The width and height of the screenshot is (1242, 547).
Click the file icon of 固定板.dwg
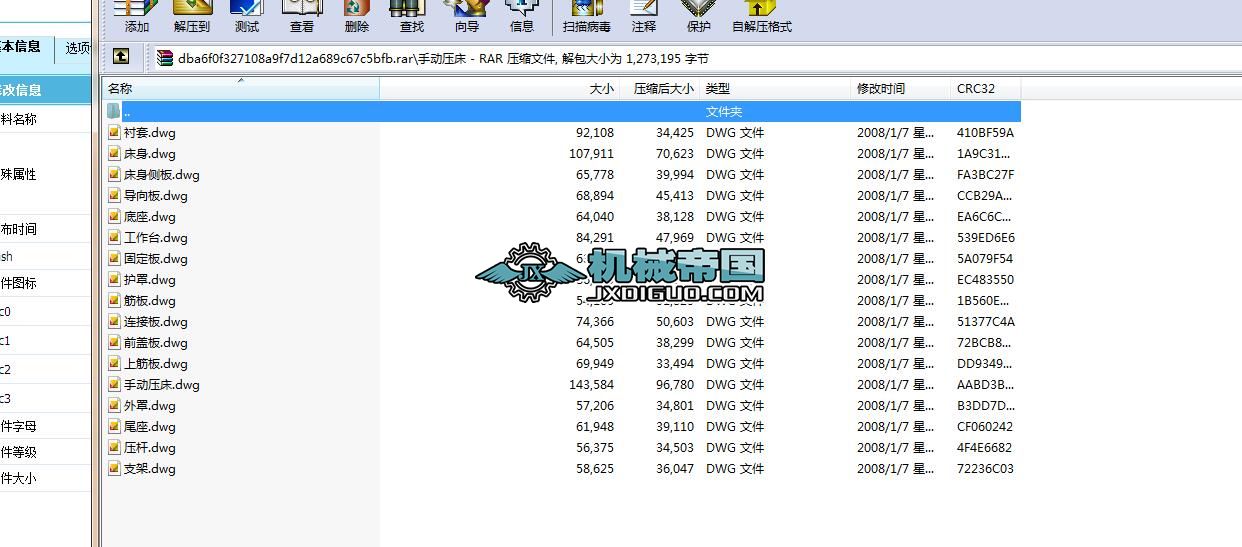[x=114, y=258]
